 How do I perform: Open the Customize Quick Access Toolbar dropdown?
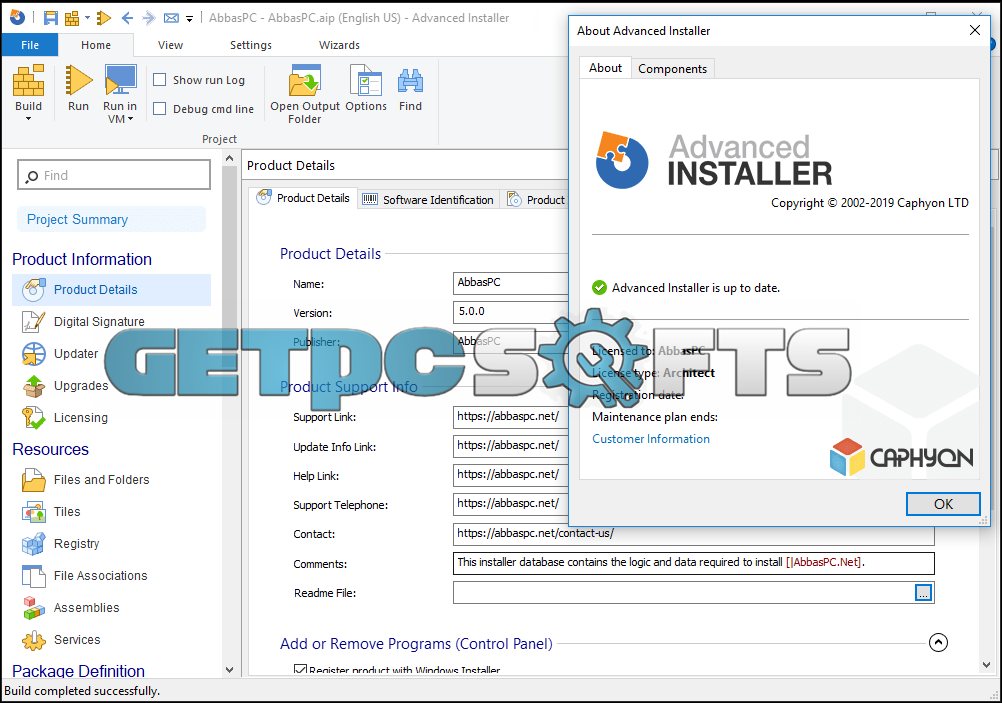tap(190, 19)
